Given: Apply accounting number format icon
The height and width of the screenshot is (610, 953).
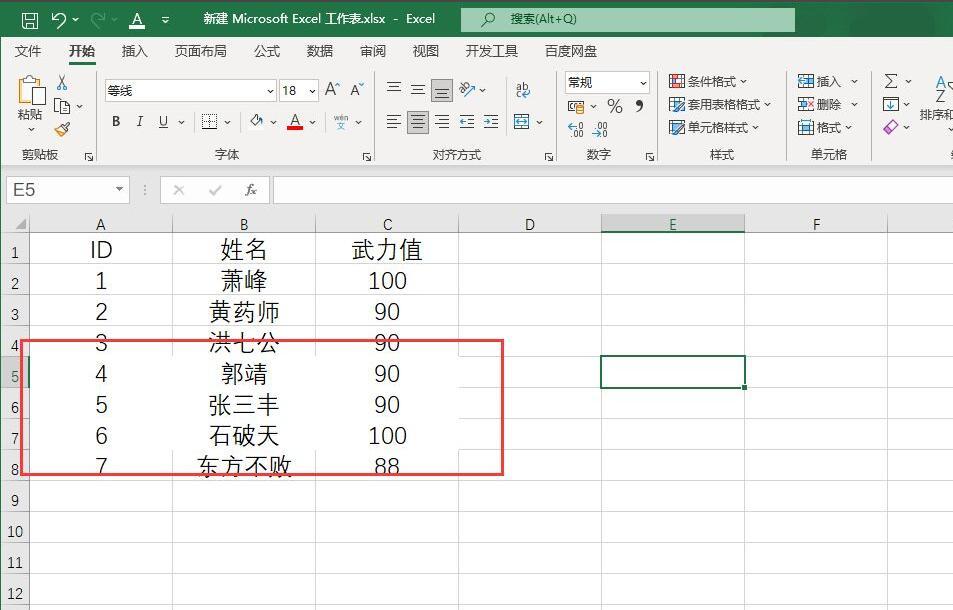Looking at the screenshot, I should (576, 107).
